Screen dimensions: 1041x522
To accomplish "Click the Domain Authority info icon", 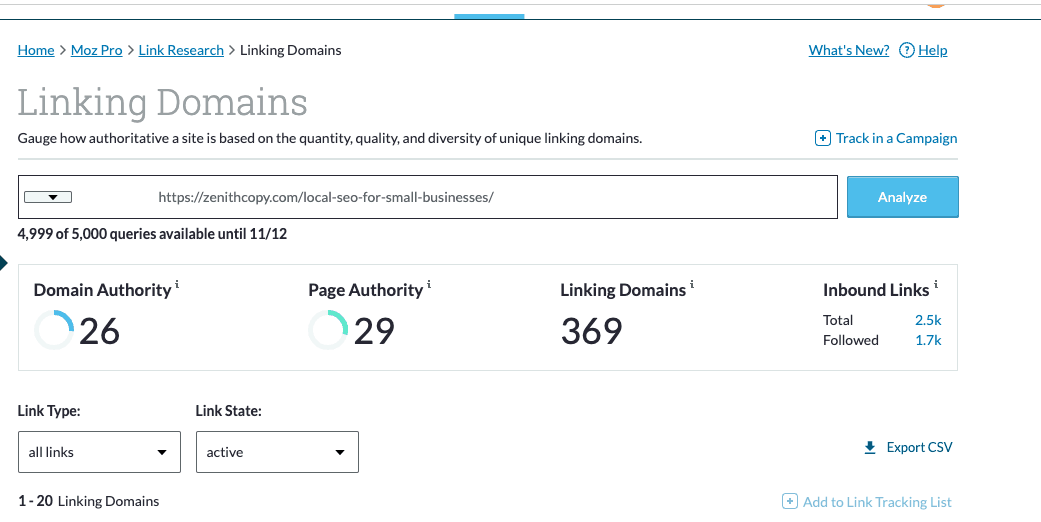I will pos(177,285).
